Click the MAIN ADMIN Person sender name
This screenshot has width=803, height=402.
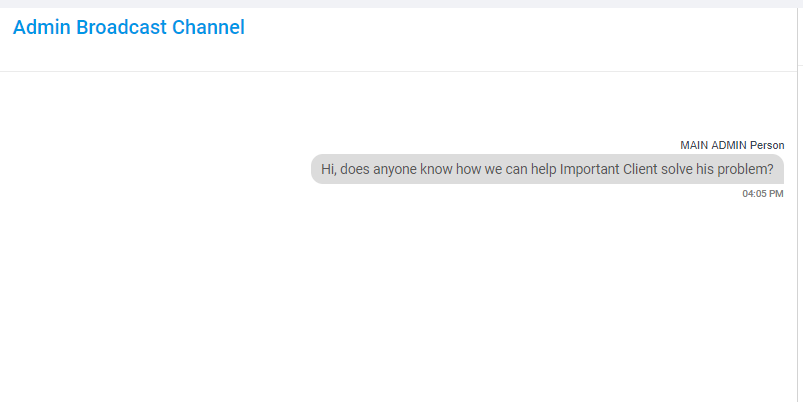[732, 145]
